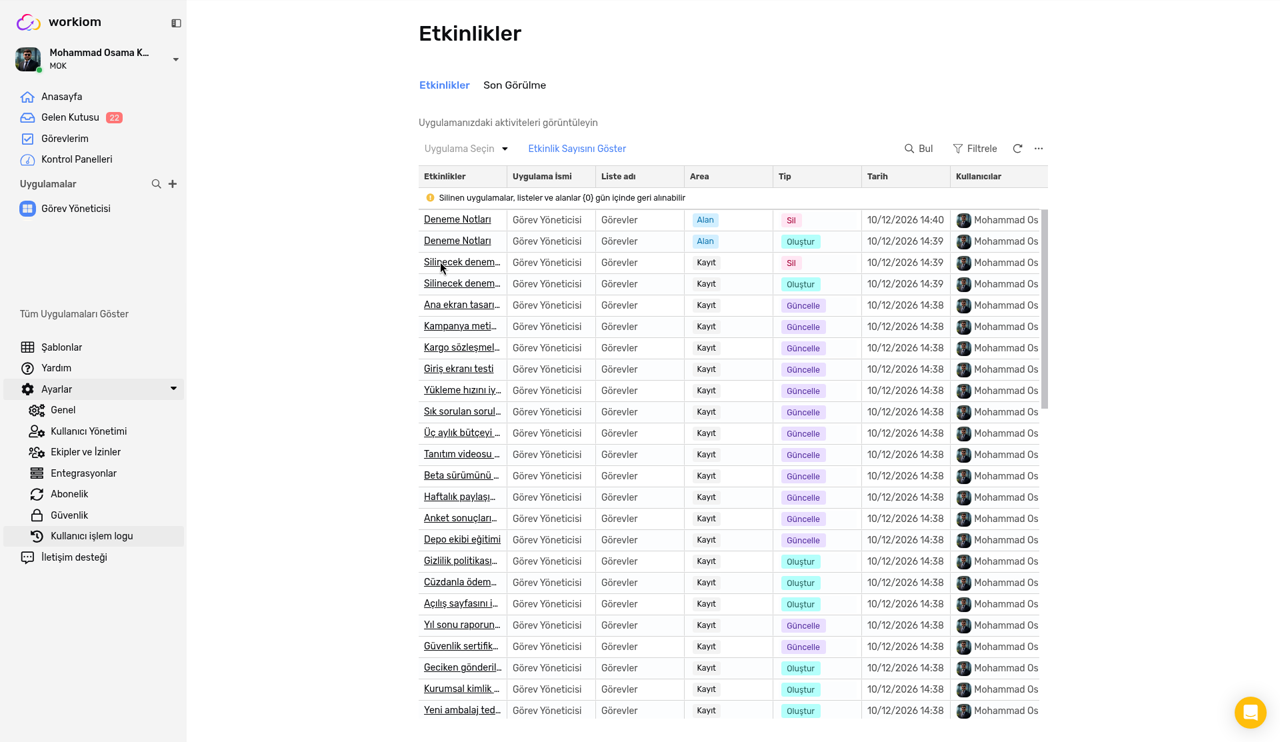1280x742 pixels.
Task: Search applications with the magnifier icon
Action: click(x=156, y=184)
